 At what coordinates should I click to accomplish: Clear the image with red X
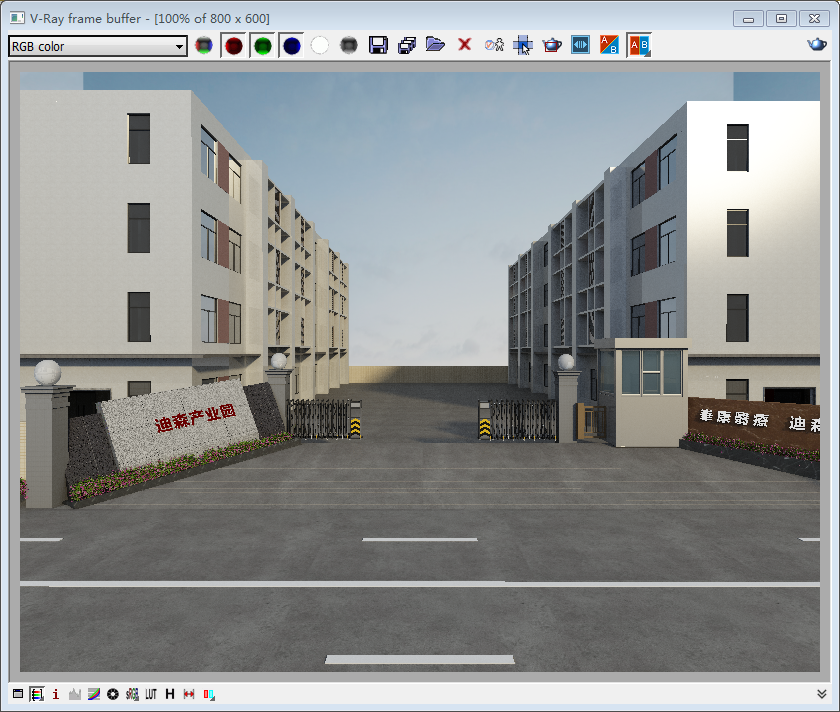(x=464, y=45)
